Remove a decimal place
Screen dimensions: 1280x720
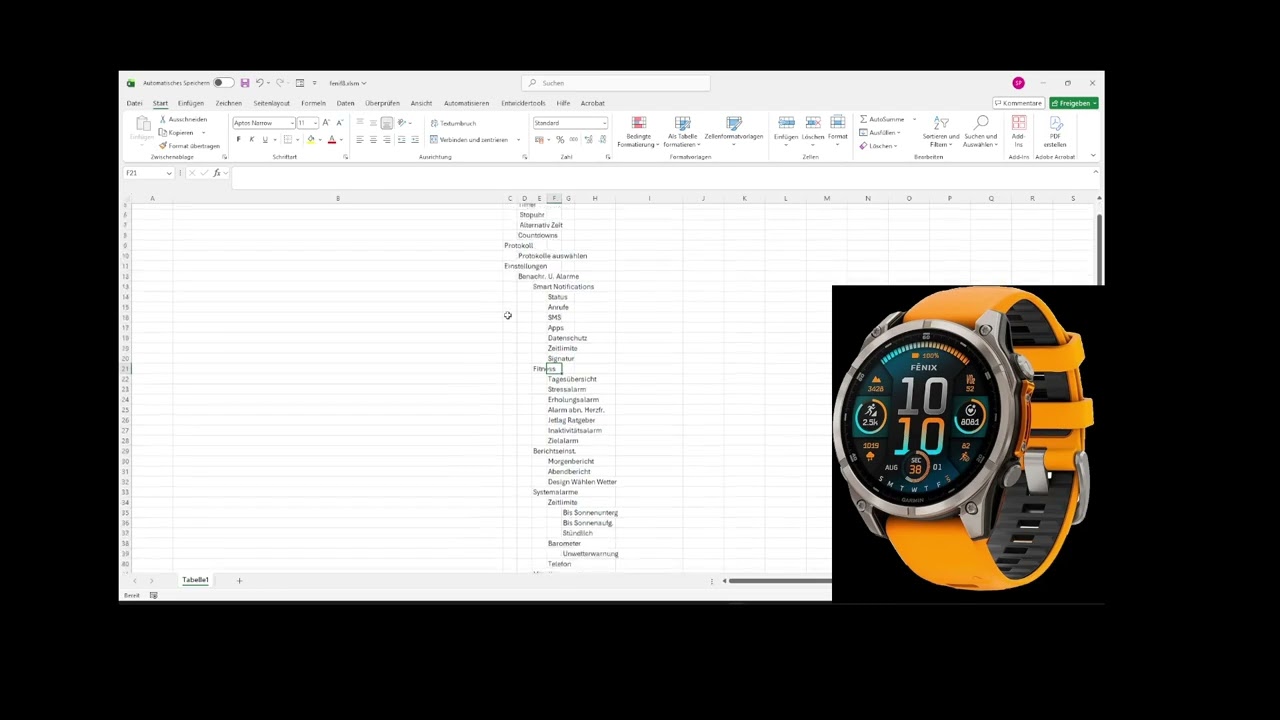pos(601,140)
